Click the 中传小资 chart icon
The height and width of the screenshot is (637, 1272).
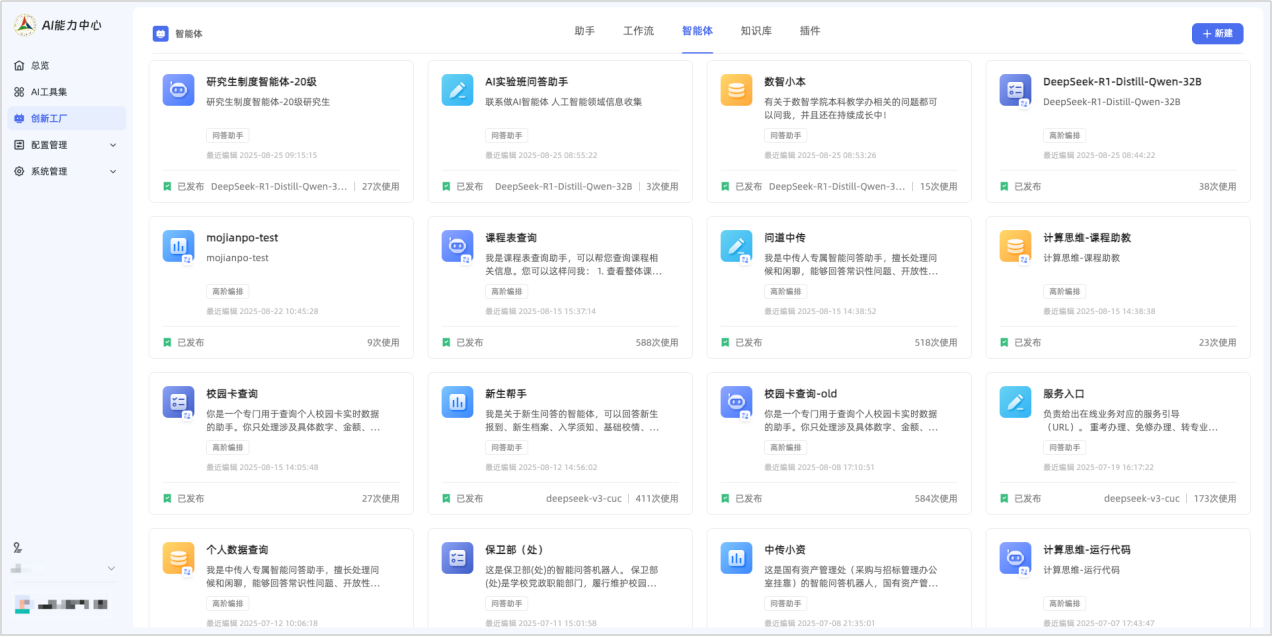[x=736, y=558]
